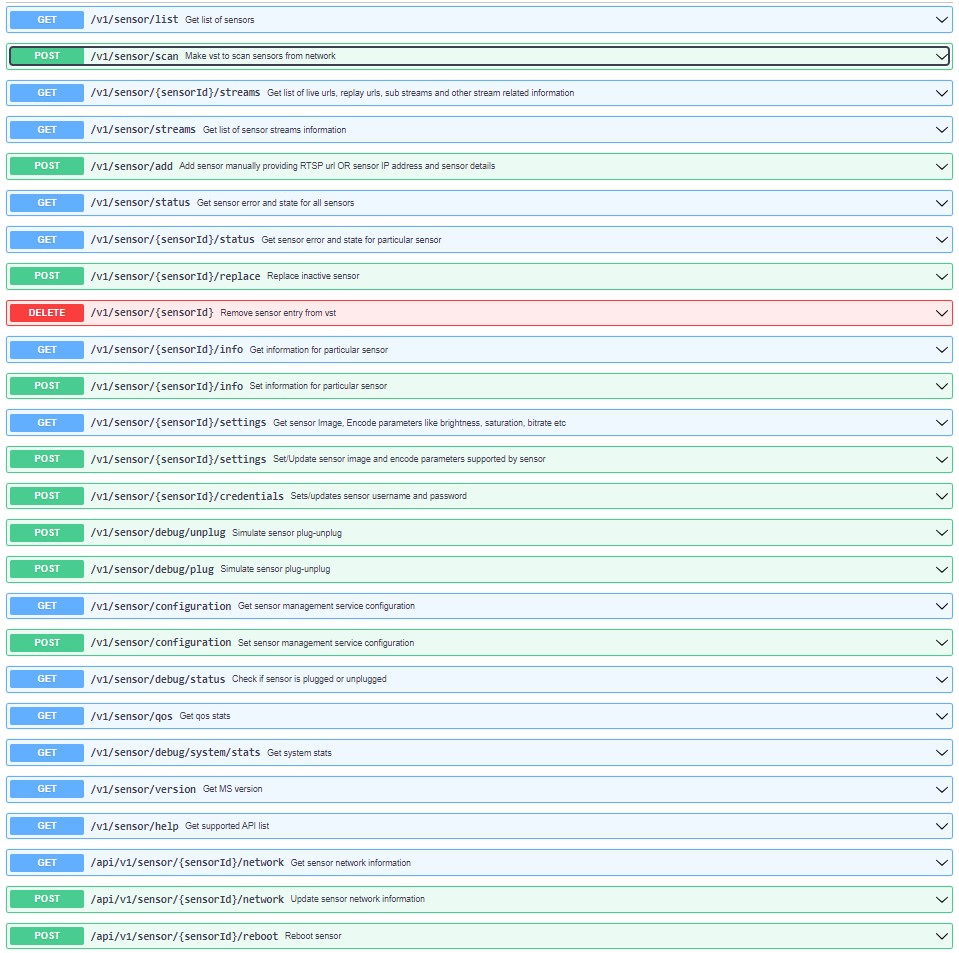Click the GET badge on /v1/sensor/version

pyautogui.click(x=45, y=789)
